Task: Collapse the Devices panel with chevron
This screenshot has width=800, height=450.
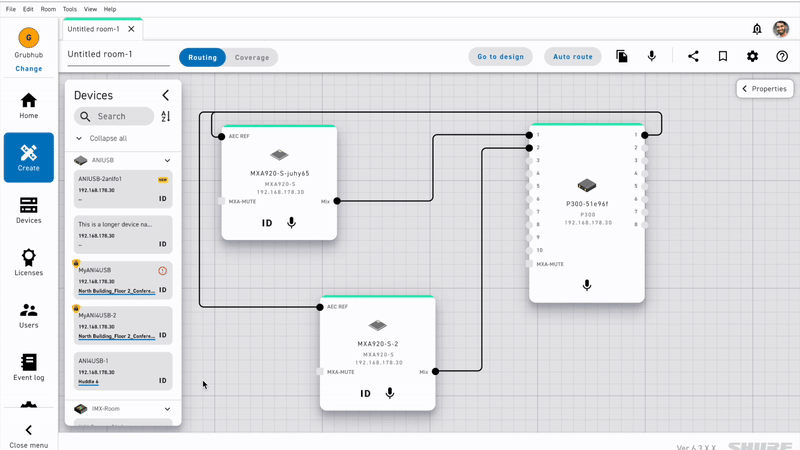Action: coord(166,95)
